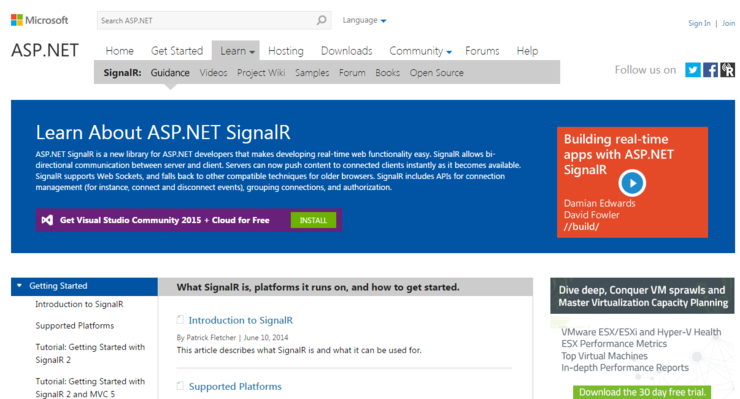Open the Language dropdown
Screen dimensions: 740x399
[x=364, y=20]
